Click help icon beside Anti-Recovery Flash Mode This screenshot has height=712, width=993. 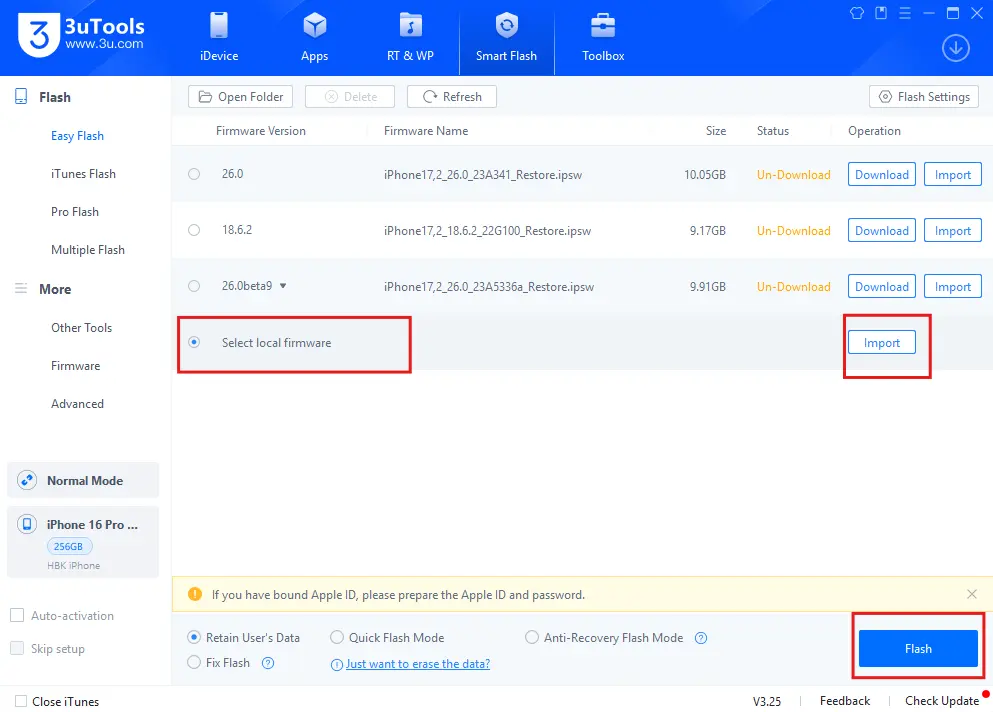click(701, 638)
